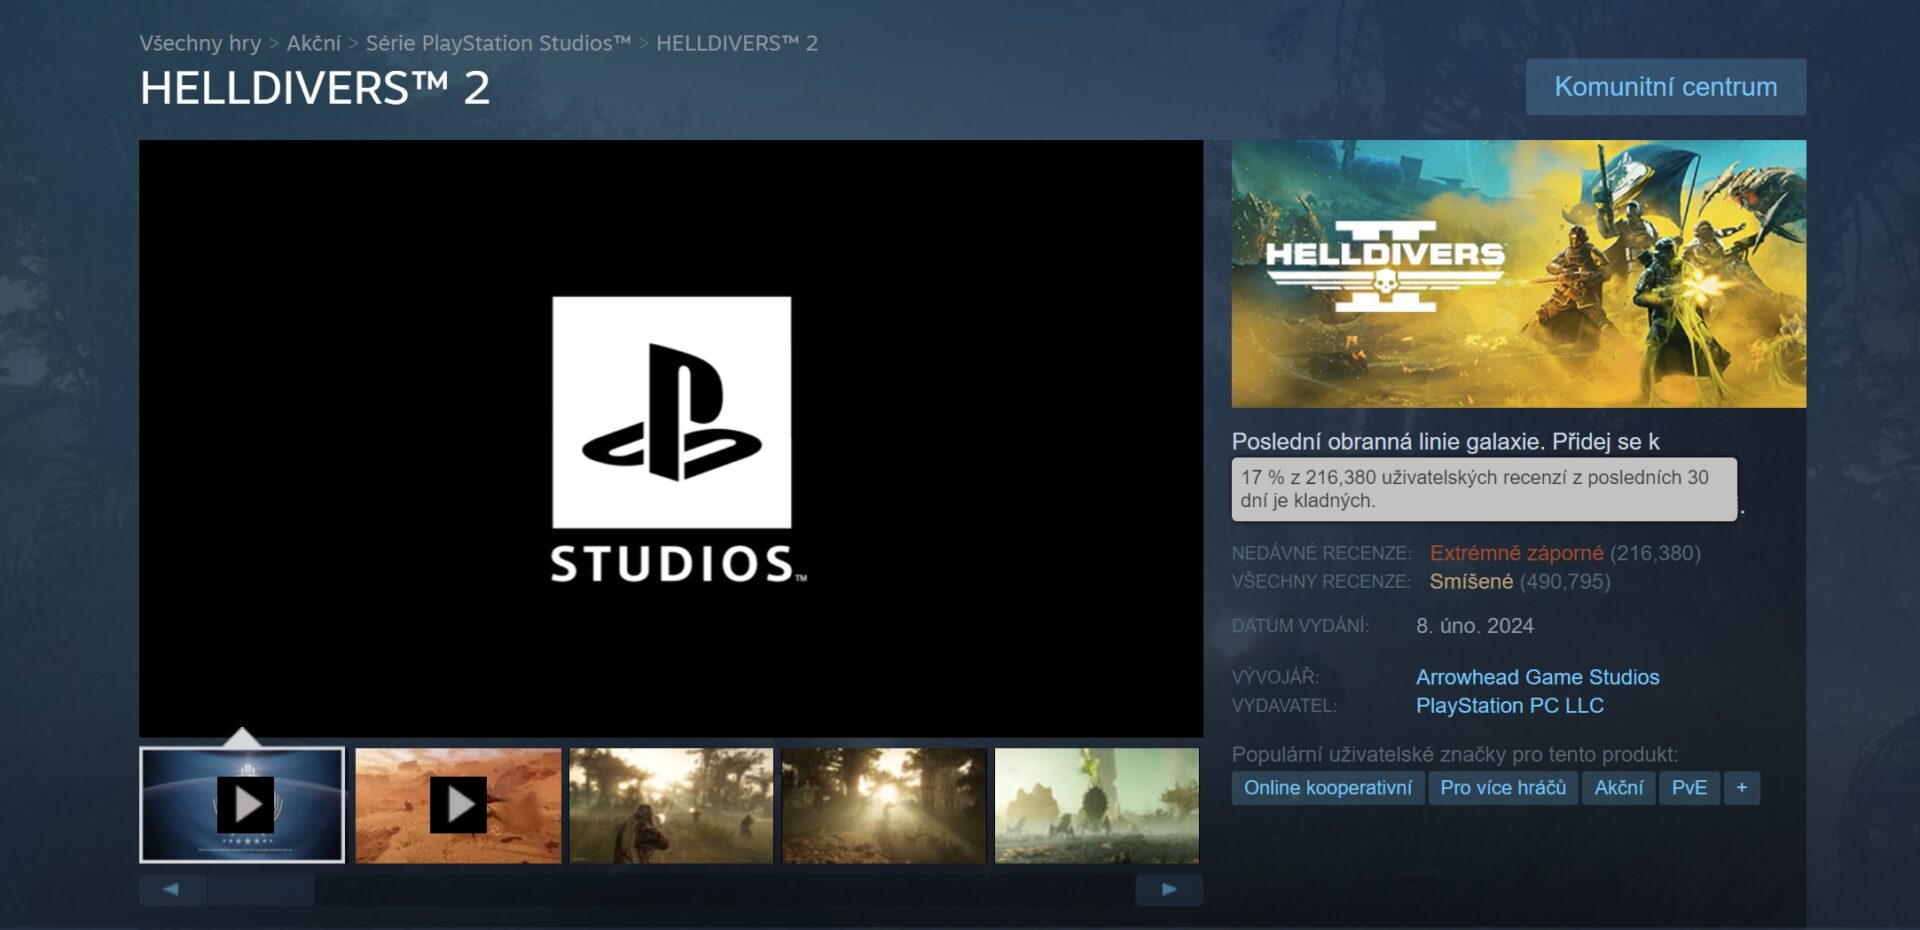Click the release date 8. úno. 2024
The image size is (1920, 930).
tap(1474, 626)
